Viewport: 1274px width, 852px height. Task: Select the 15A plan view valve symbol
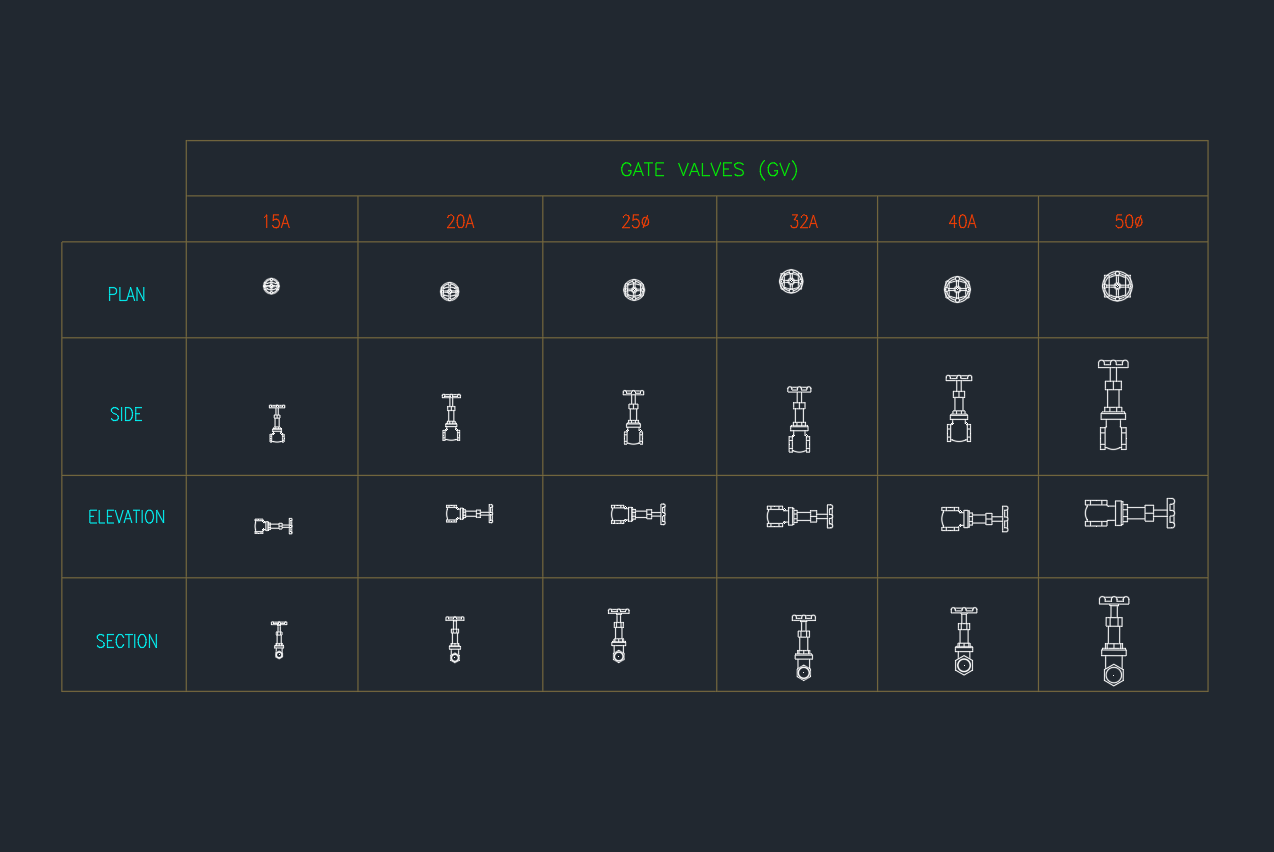point(271,286)
